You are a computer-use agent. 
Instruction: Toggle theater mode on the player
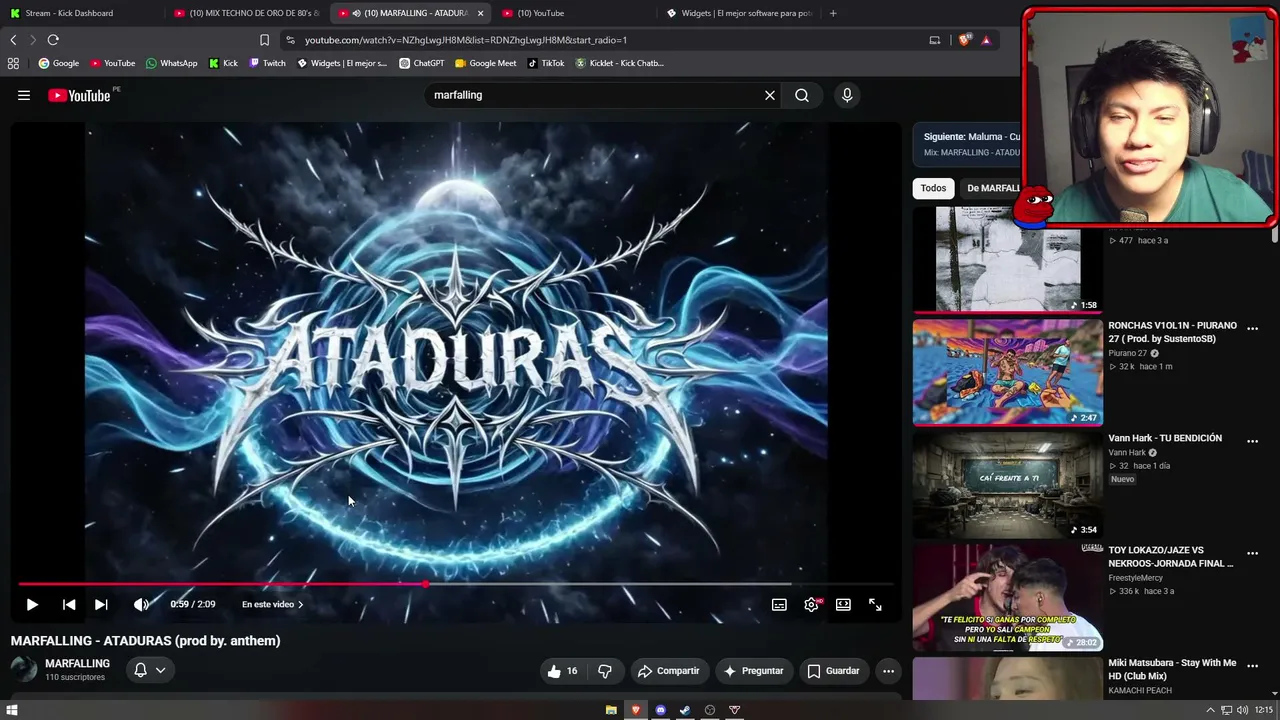tap(843, 604)
